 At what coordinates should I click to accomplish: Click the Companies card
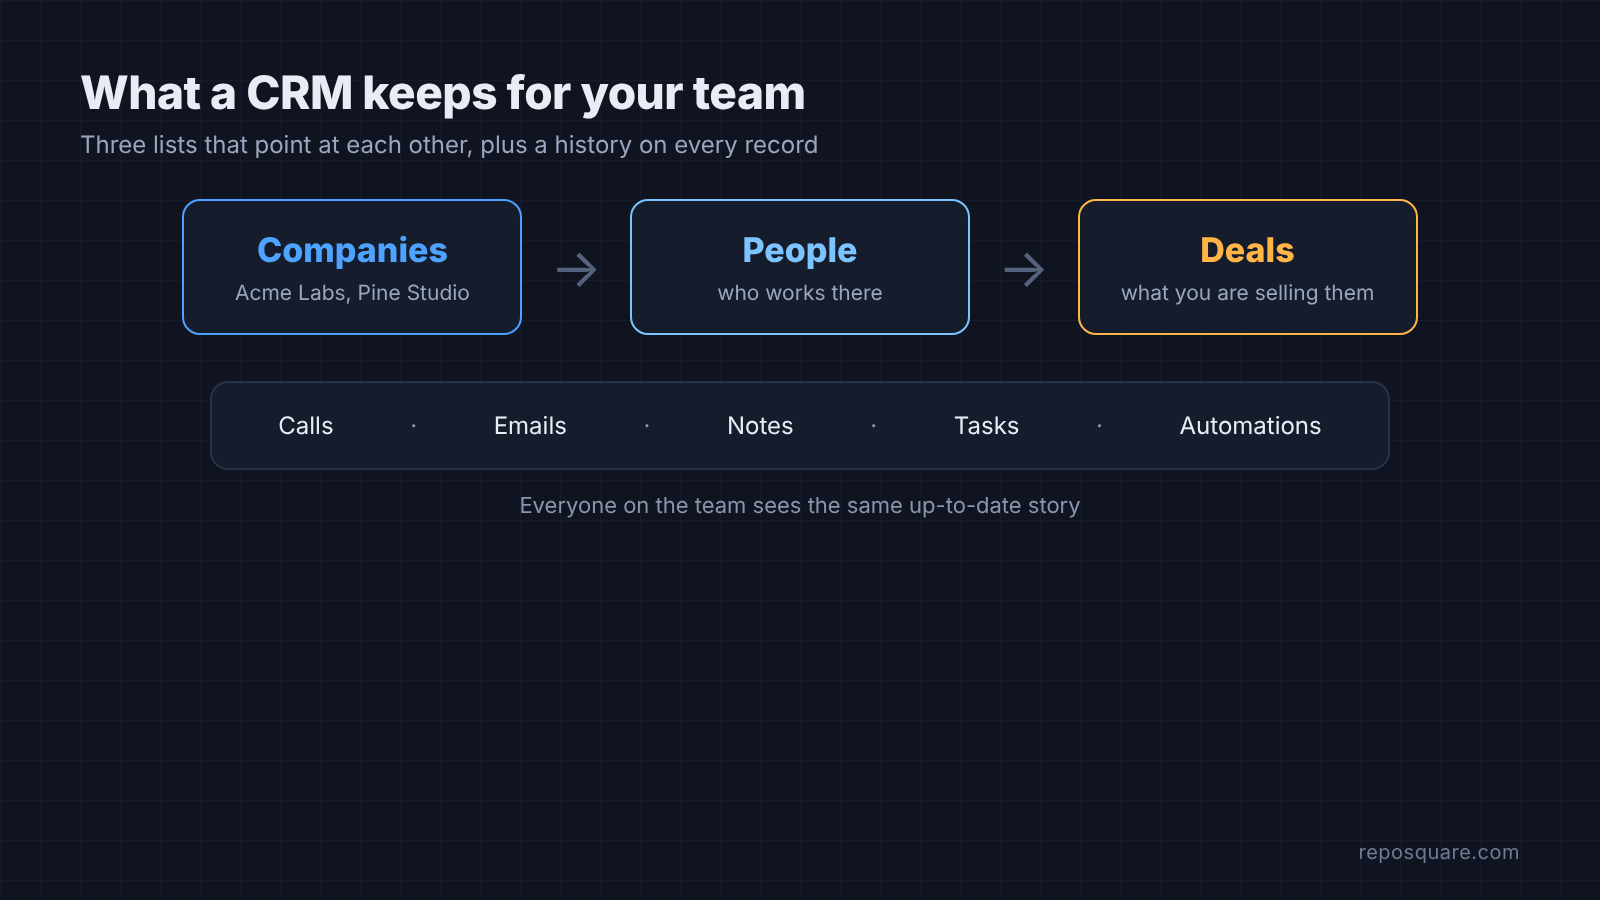[352, 267]
